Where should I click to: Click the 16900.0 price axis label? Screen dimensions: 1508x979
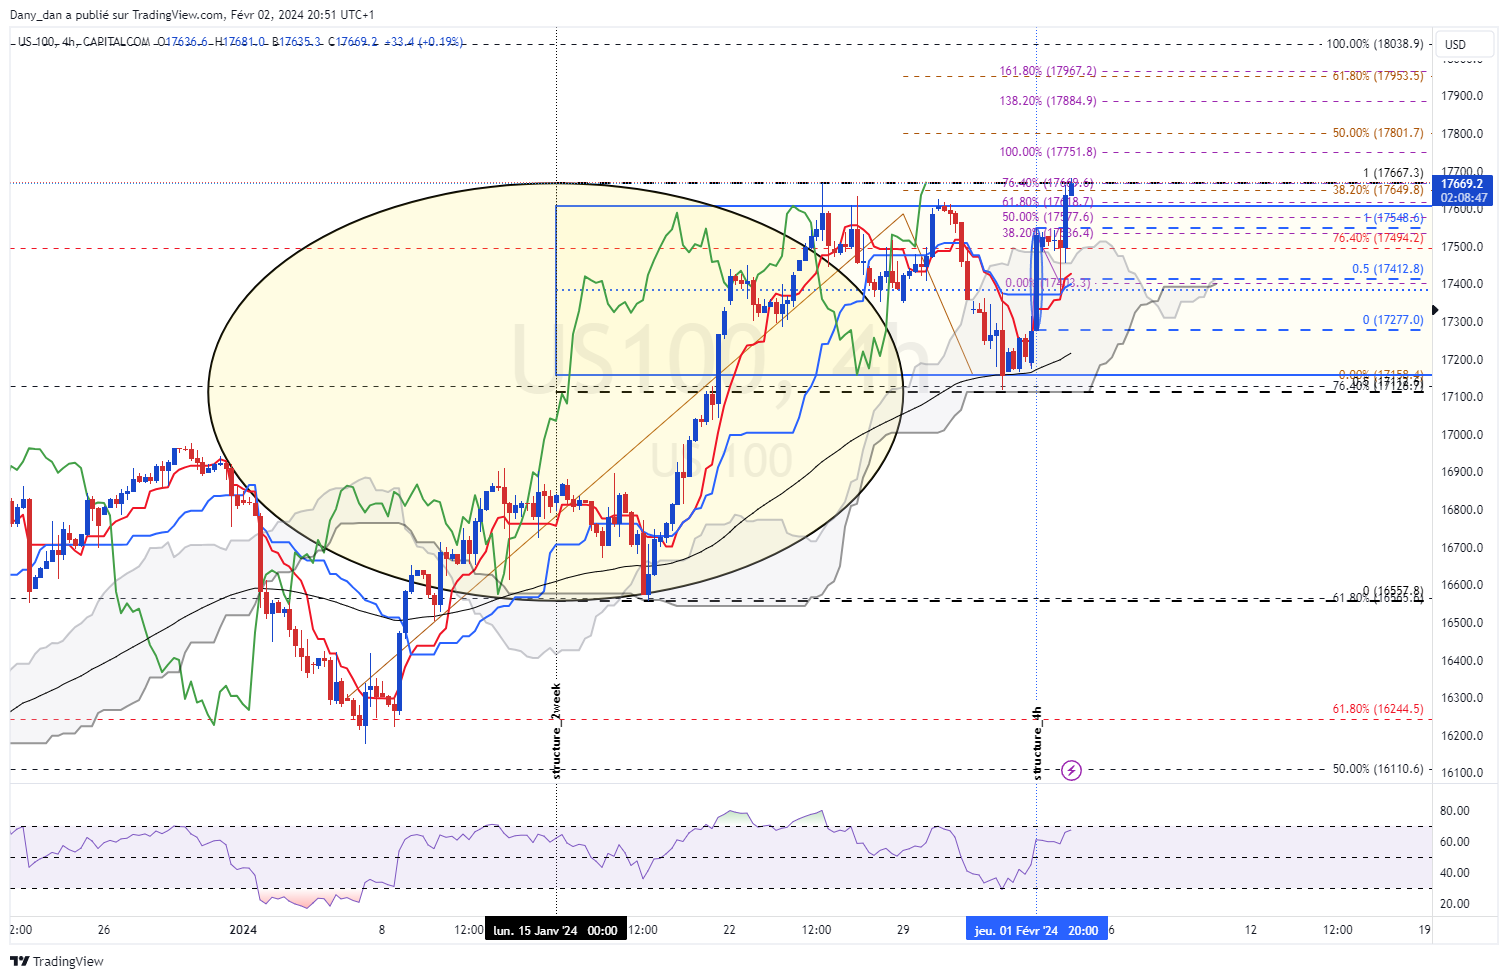pyautogui.click(x=1462, y=472)
